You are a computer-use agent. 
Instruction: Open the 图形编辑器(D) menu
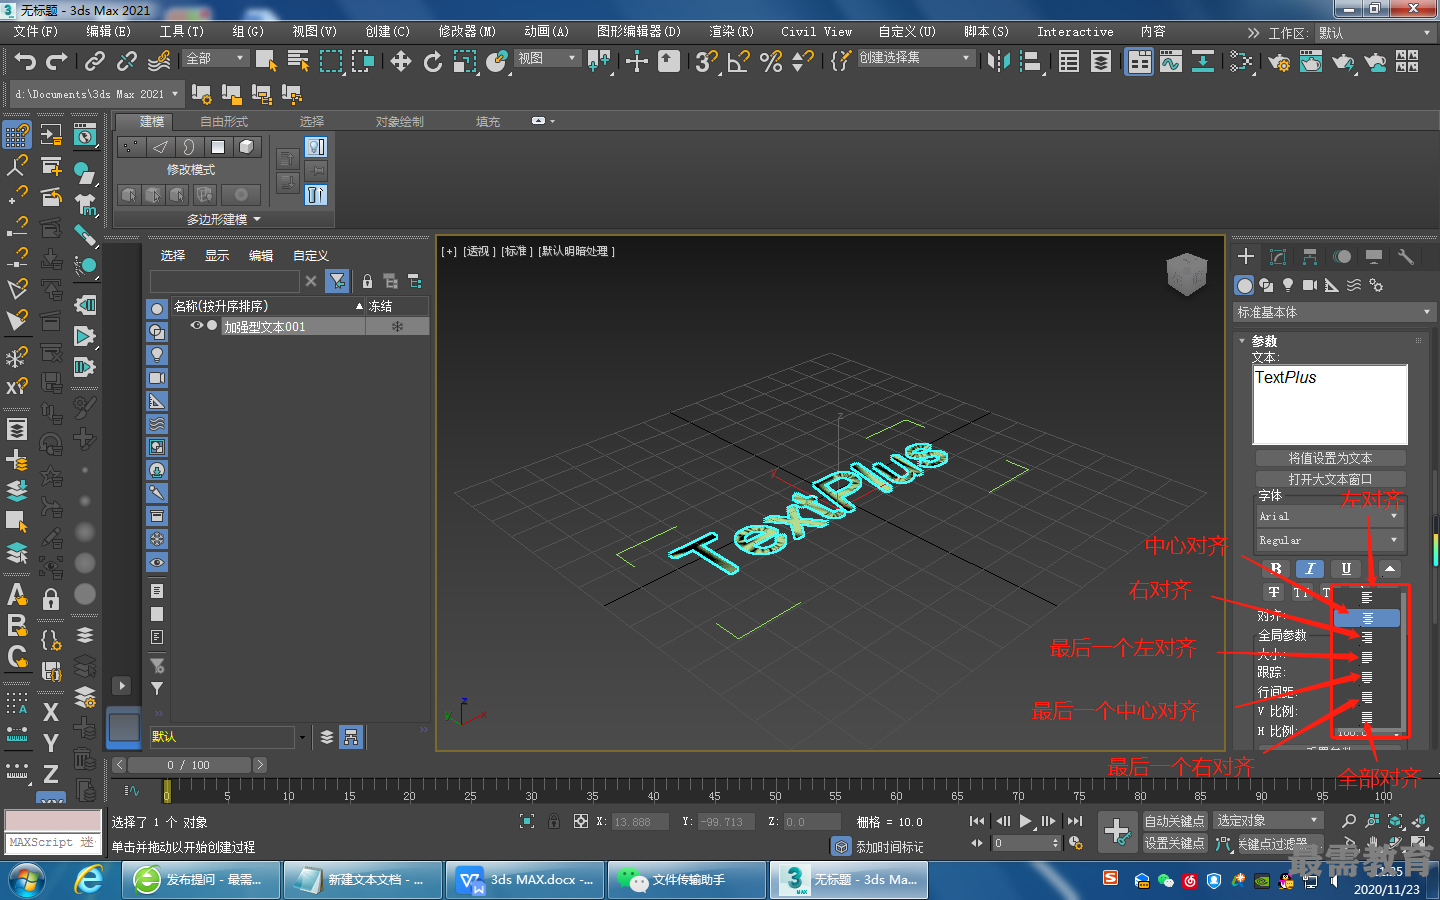click(638, 32)
